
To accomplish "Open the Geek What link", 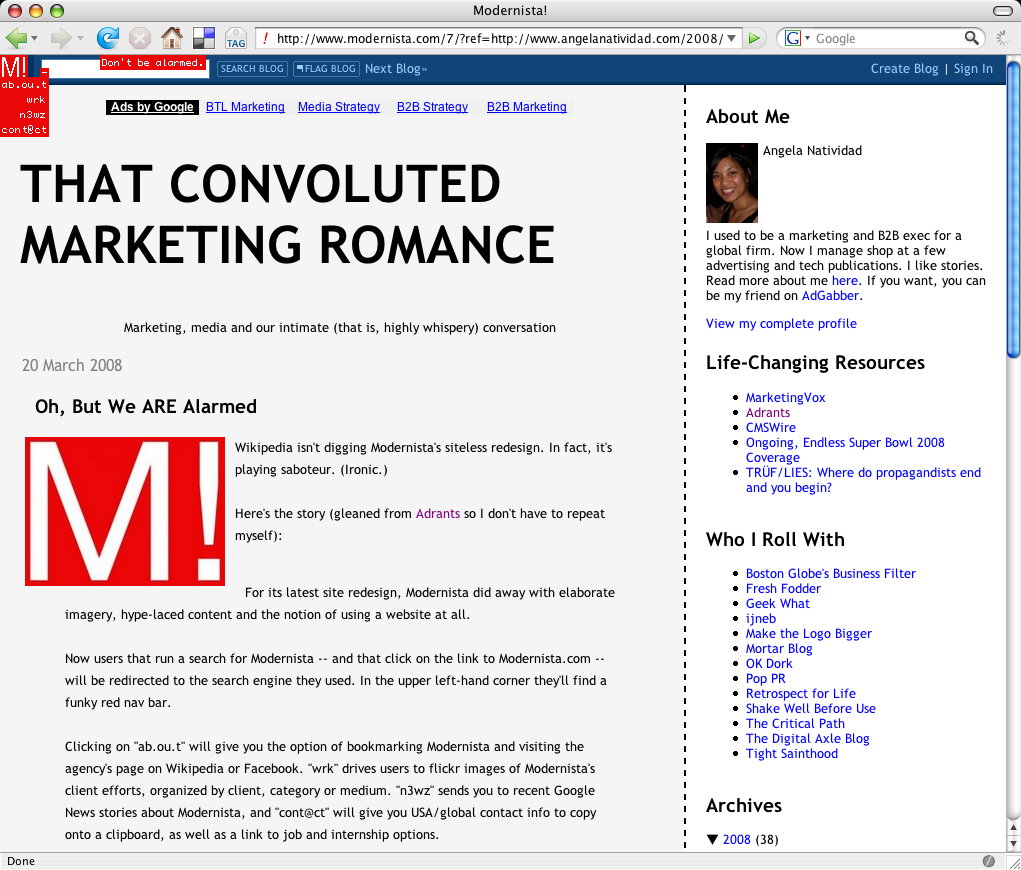I will point(777,603).
